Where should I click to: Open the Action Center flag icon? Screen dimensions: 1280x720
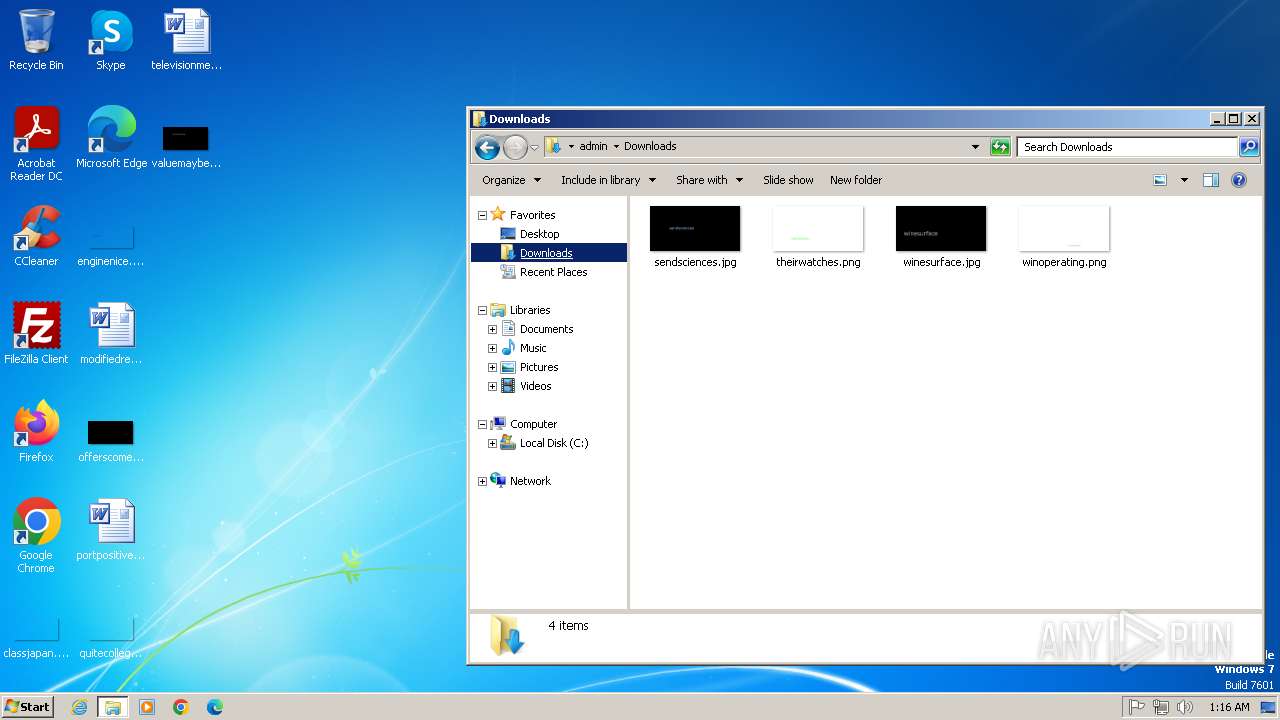tap(1137, 707)
